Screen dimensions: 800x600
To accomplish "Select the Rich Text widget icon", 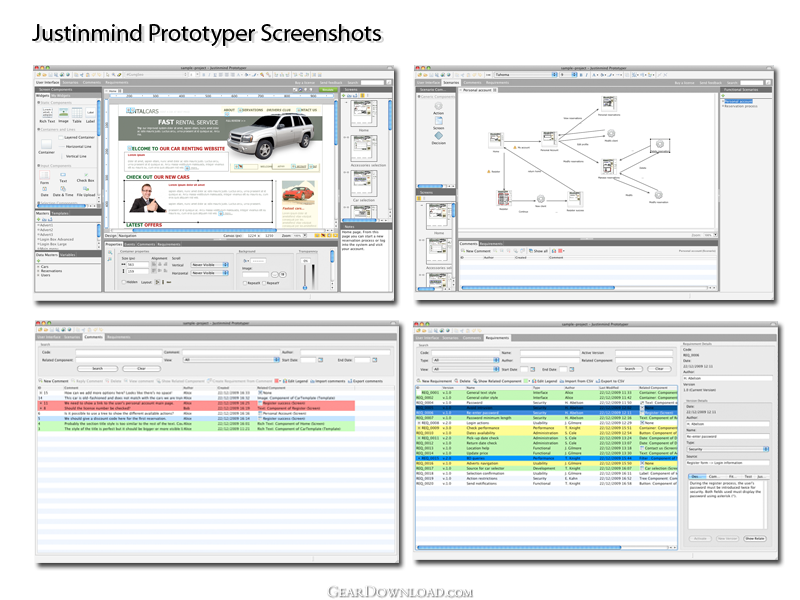I will click(x=47, y=112).
